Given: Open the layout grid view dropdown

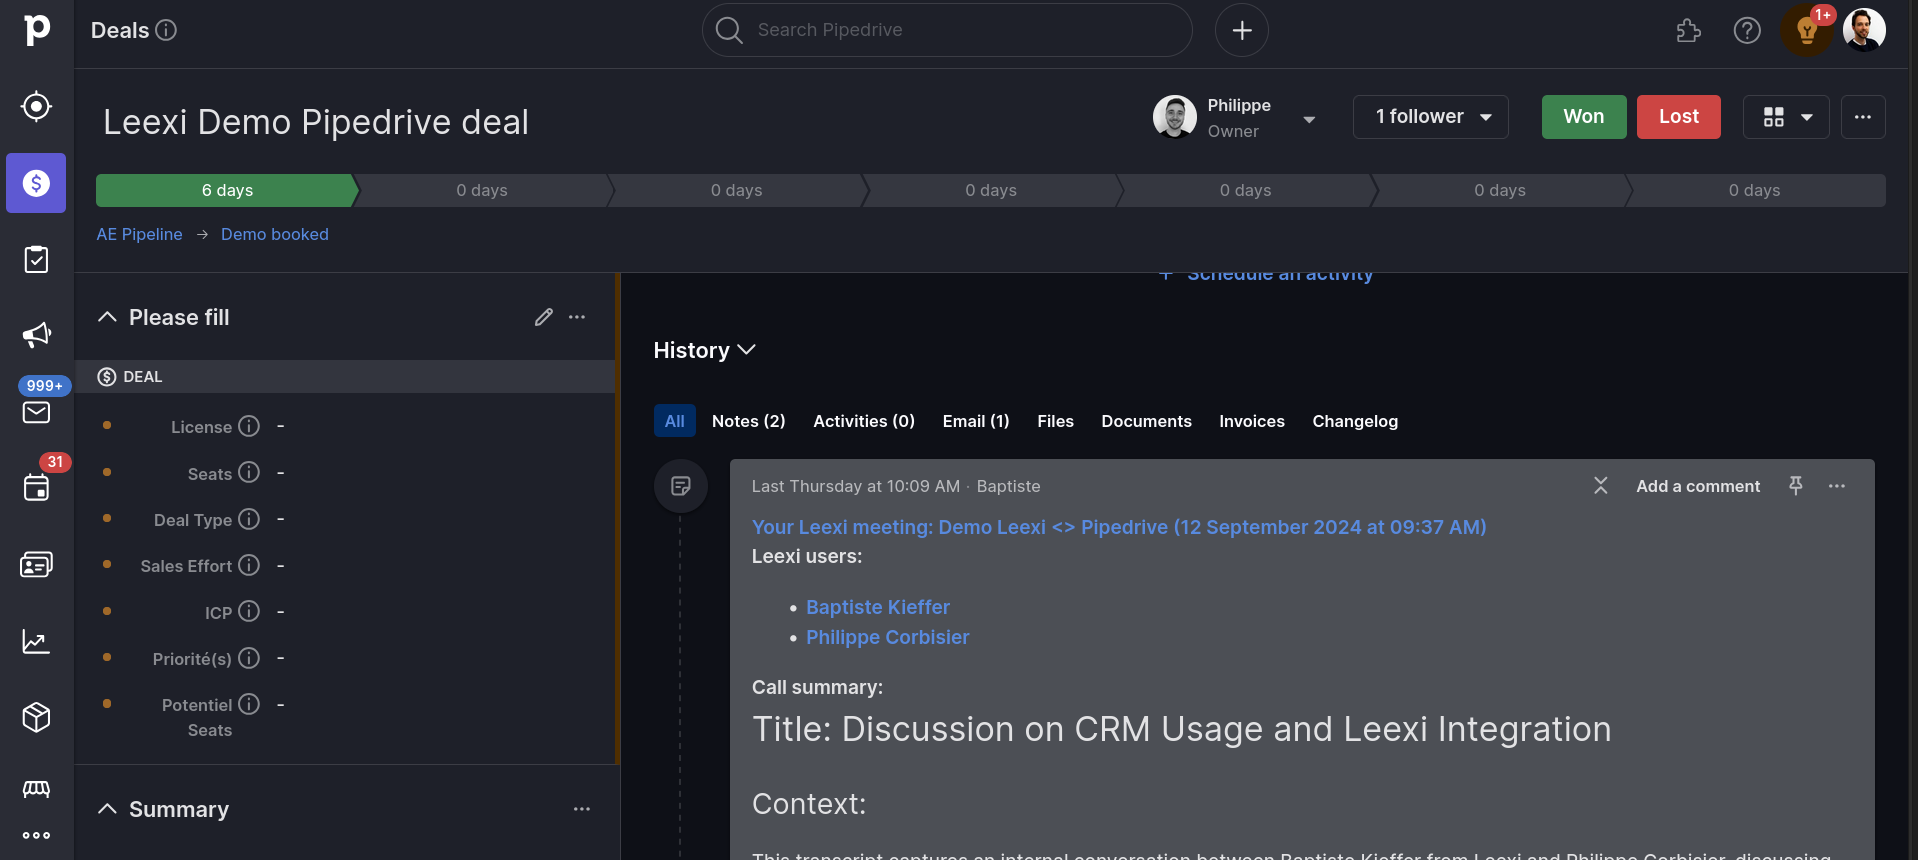Looking at the screenshot, I should pos(1786,117).
